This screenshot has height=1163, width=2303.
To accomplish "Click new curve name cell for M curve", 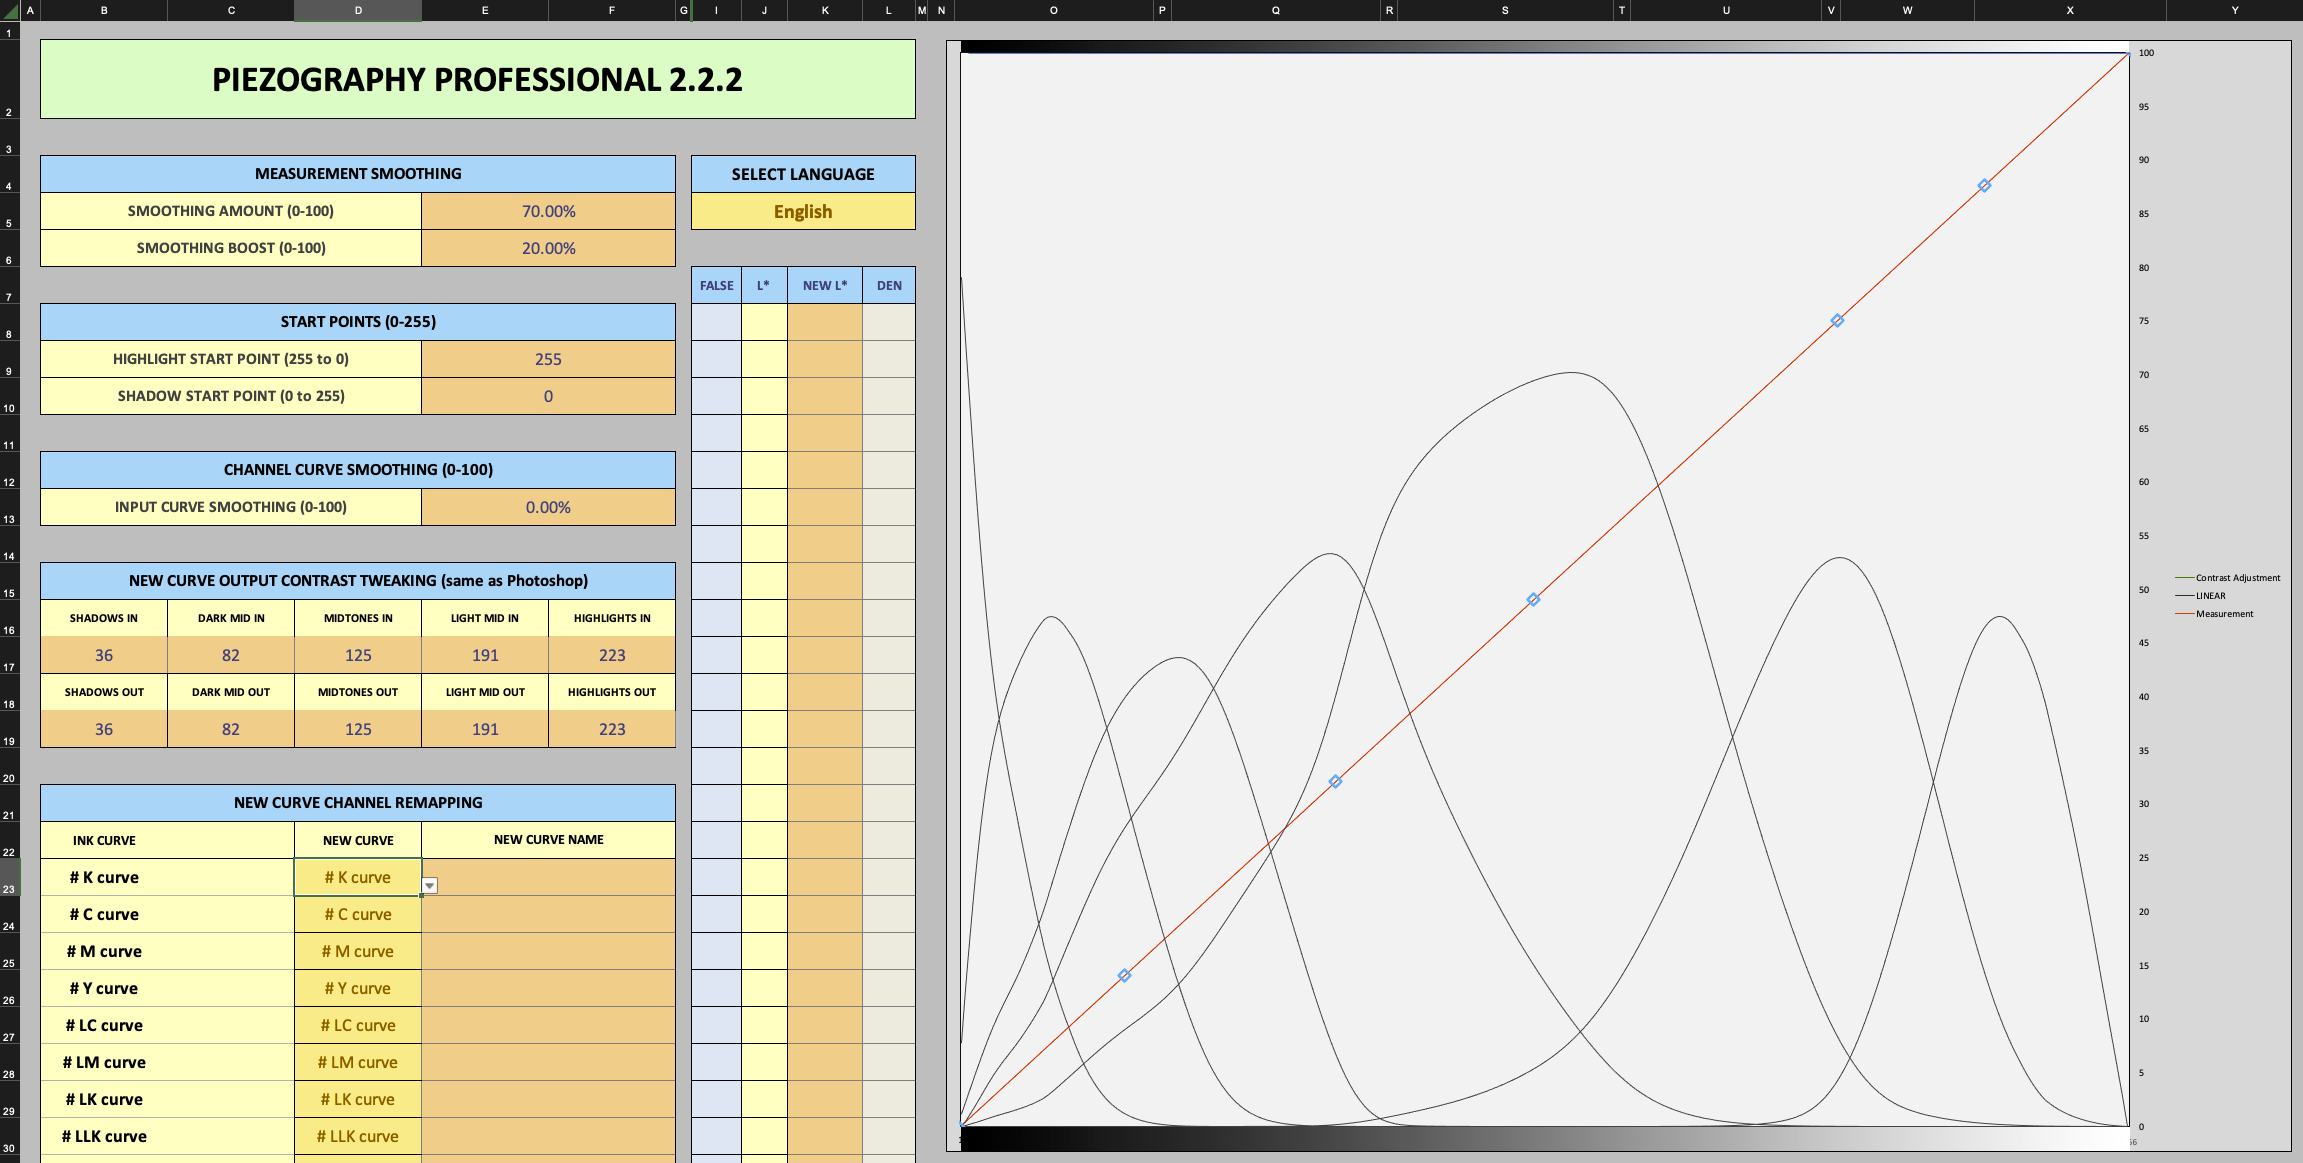I will (x=548, y=951).
